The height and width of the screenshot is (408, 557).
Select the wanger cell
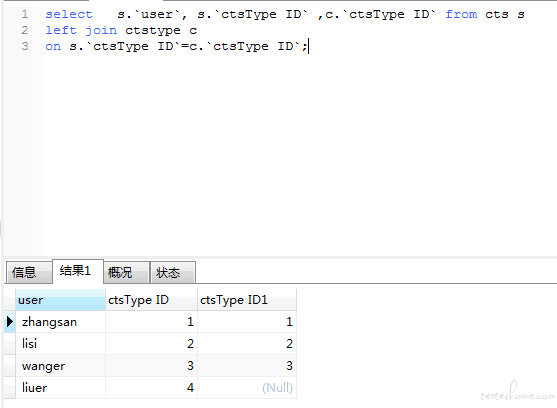click(60, 366)
